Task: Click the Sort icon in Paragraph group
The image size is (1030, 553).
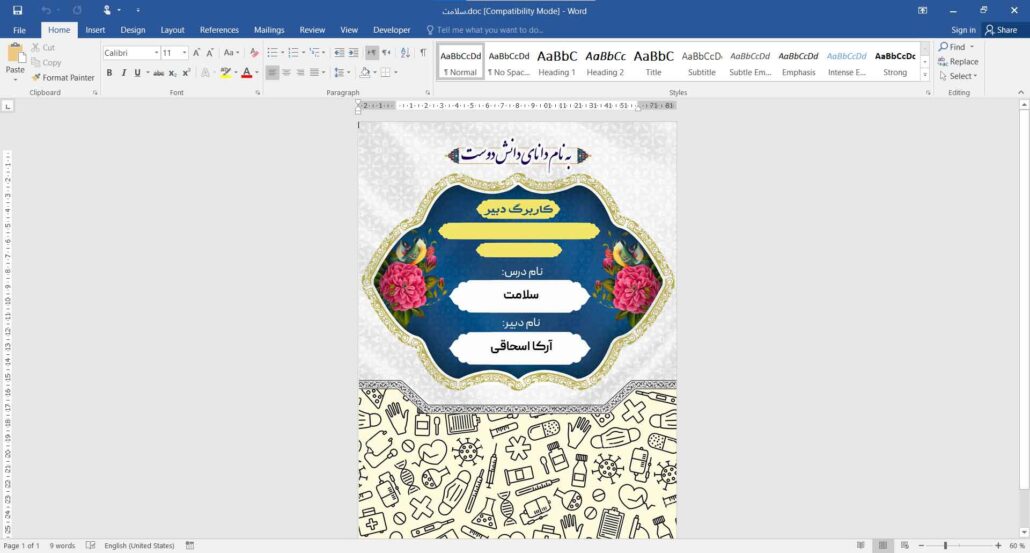Action: [x=406, y=53]
